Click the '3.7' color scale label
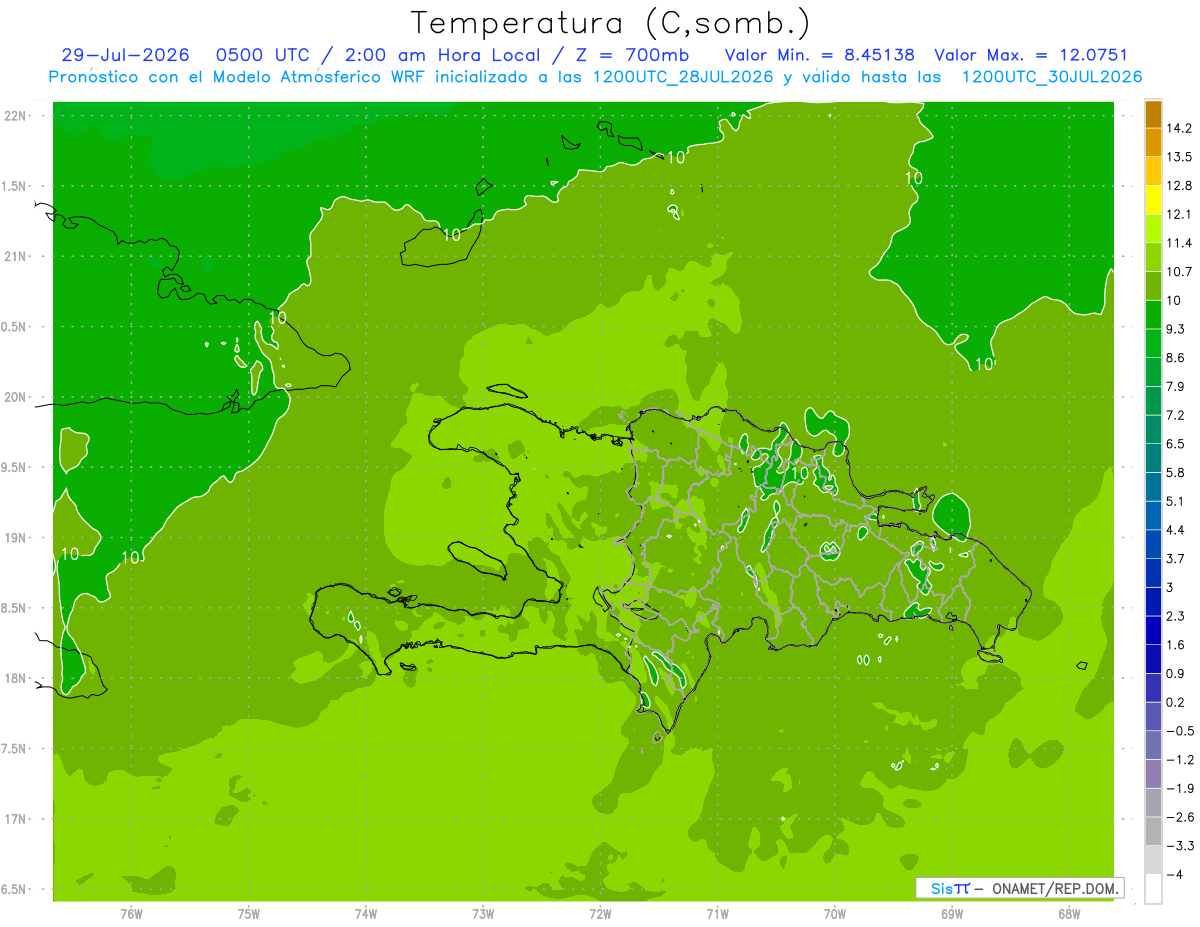 tap(1176, 558)
